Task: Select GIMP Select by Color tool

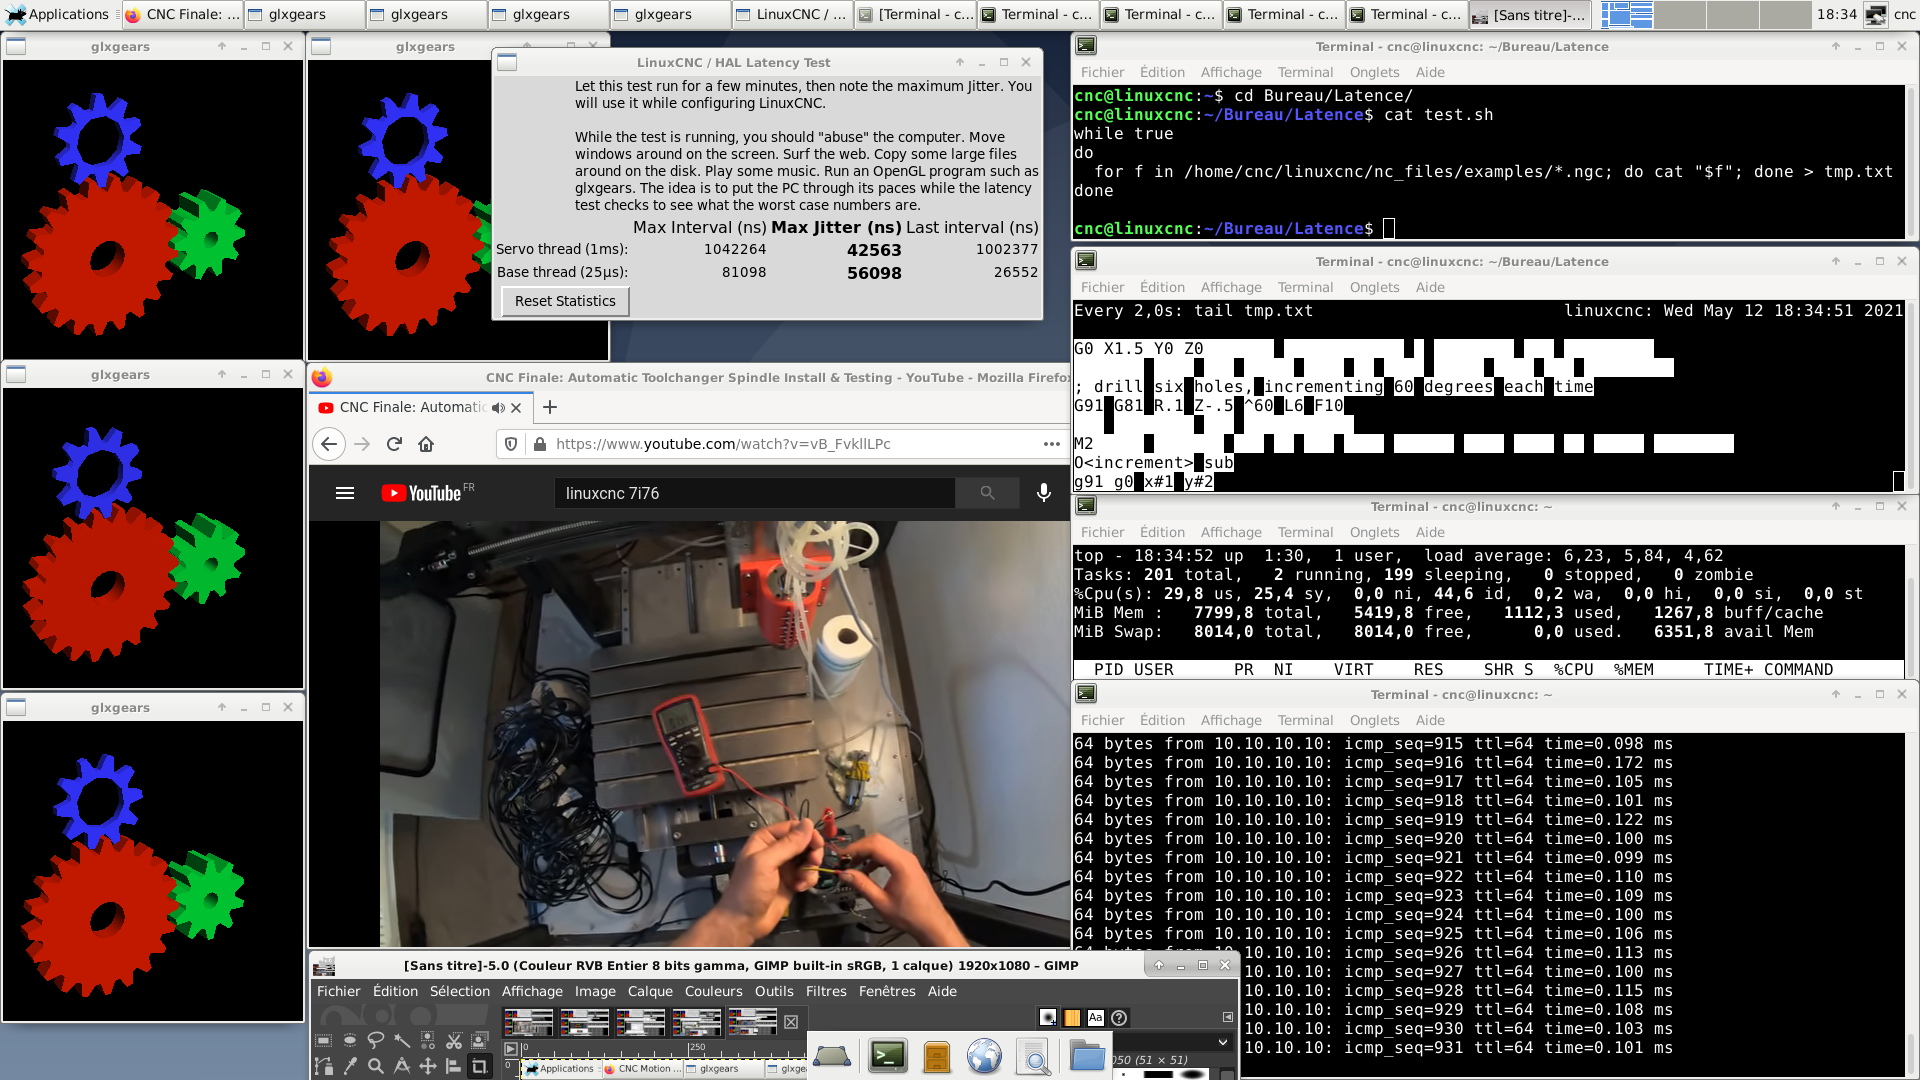Action: (x=428, y=1040)
